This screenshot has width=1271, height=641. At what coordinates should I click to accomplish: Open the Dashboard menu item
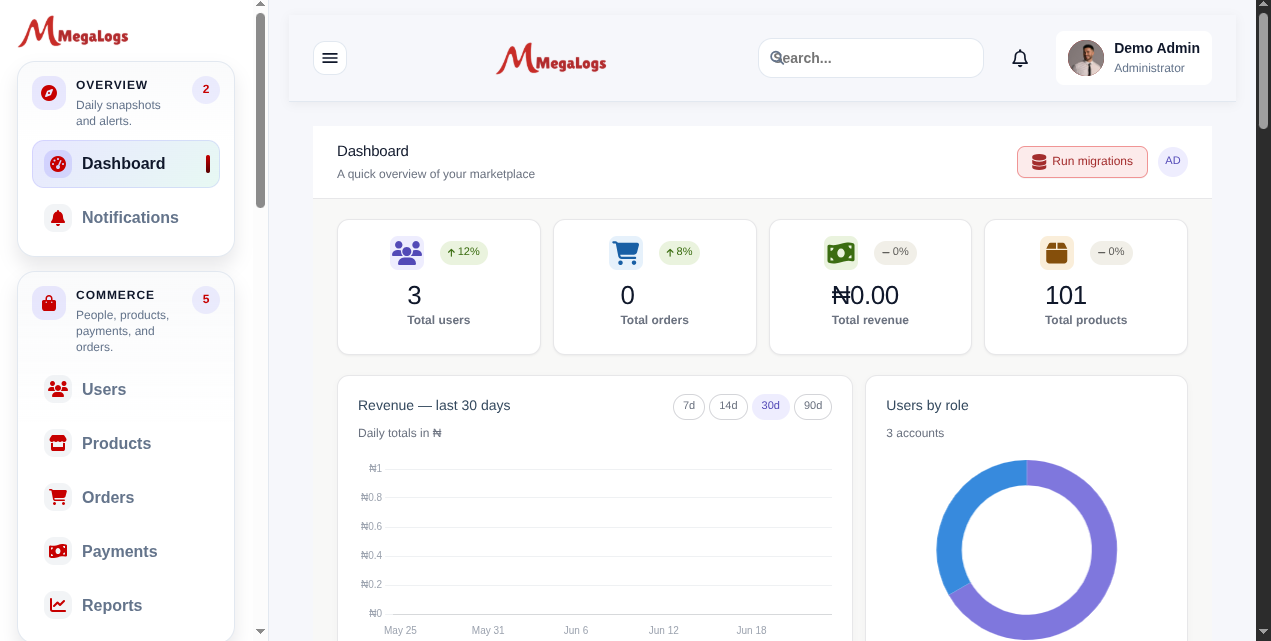pos(126,164)
